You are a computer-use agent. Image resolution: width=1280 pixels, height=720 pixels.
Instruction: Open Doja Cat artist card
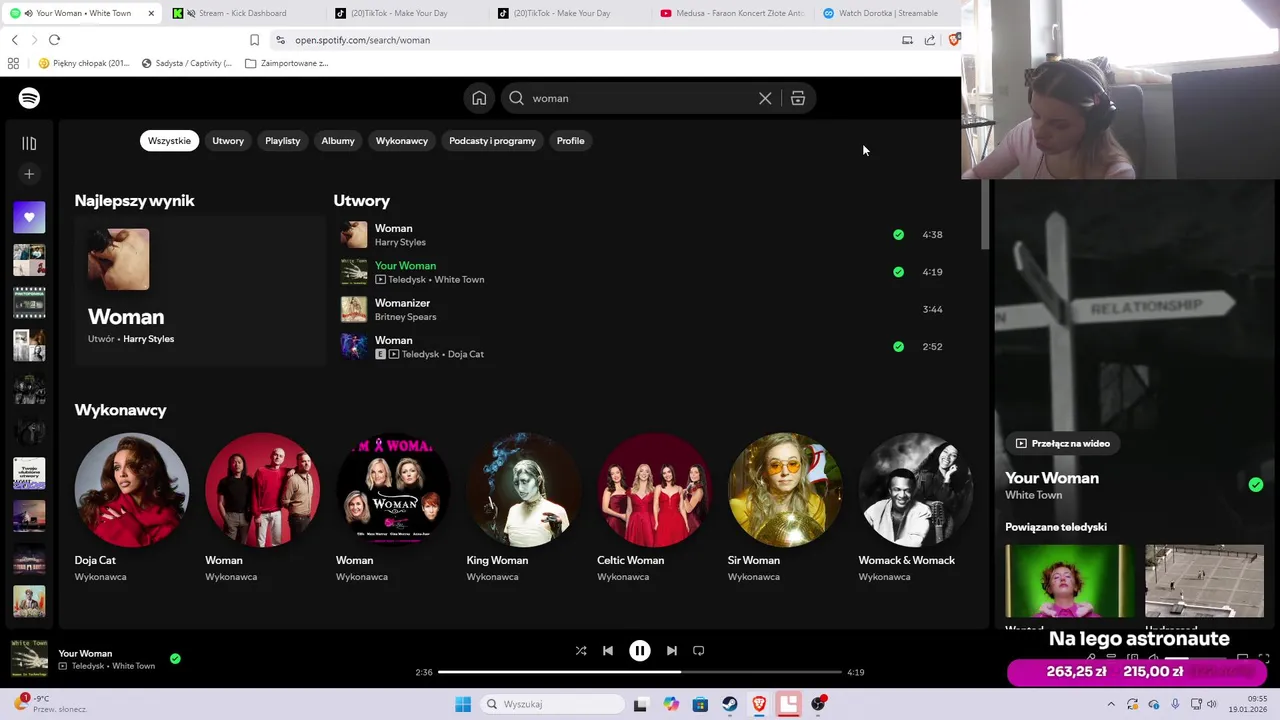click(132, 507)
